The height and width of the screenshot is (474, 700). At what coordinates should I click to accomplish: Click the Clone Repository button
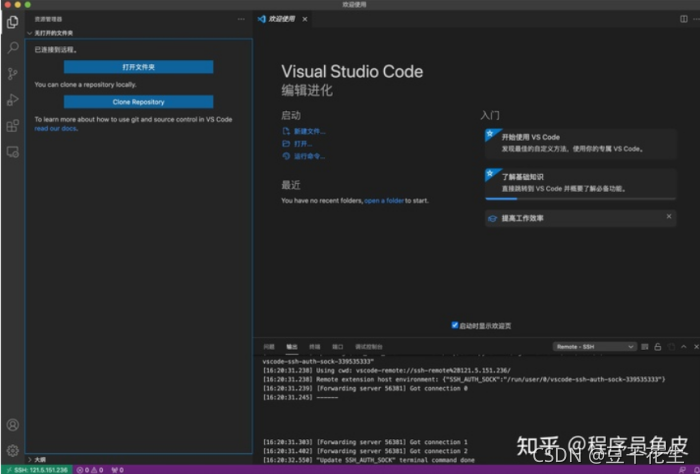pos(138,102)
